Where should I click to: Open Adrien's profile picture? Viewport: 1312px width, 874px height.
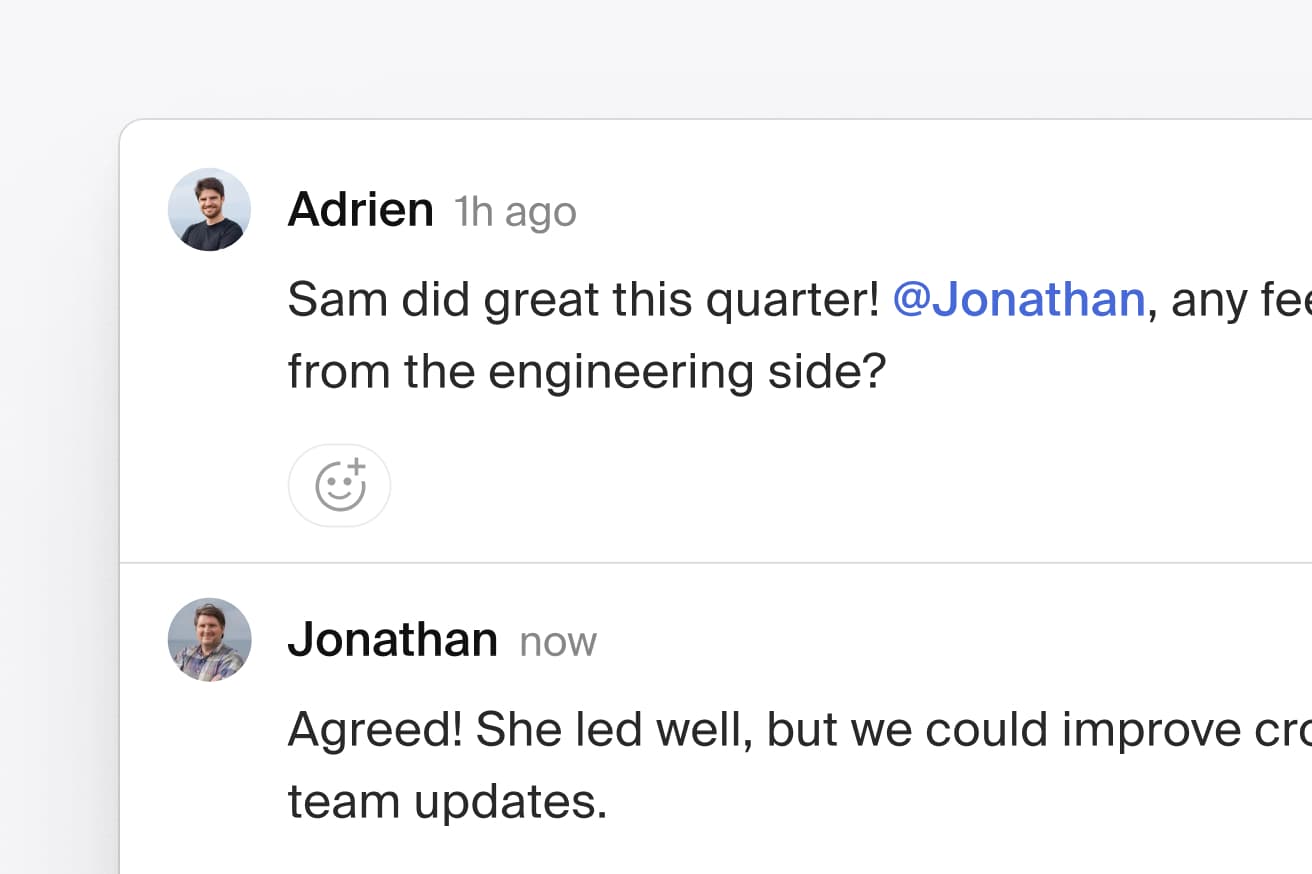pyautogui.click(x=209, y=210)
